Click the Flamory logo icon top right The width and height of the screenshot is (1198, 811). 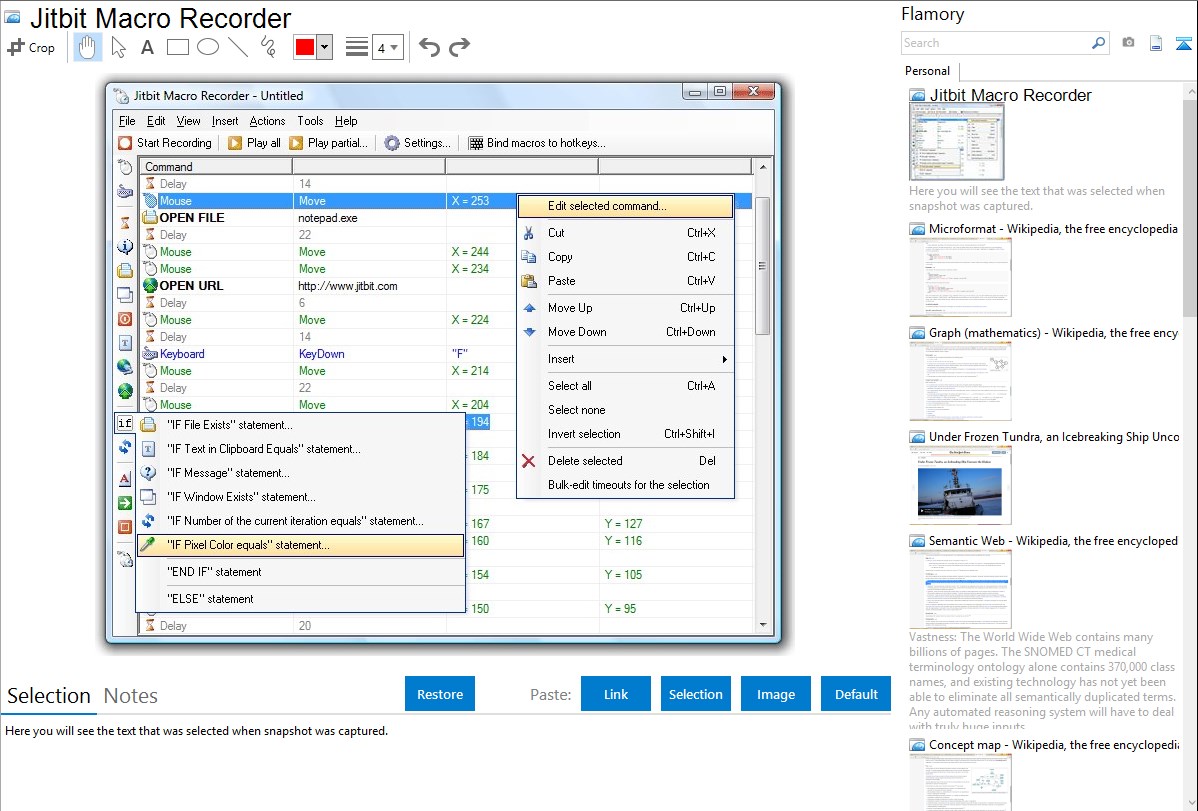pyautogui.click(x=1185, y=44)
